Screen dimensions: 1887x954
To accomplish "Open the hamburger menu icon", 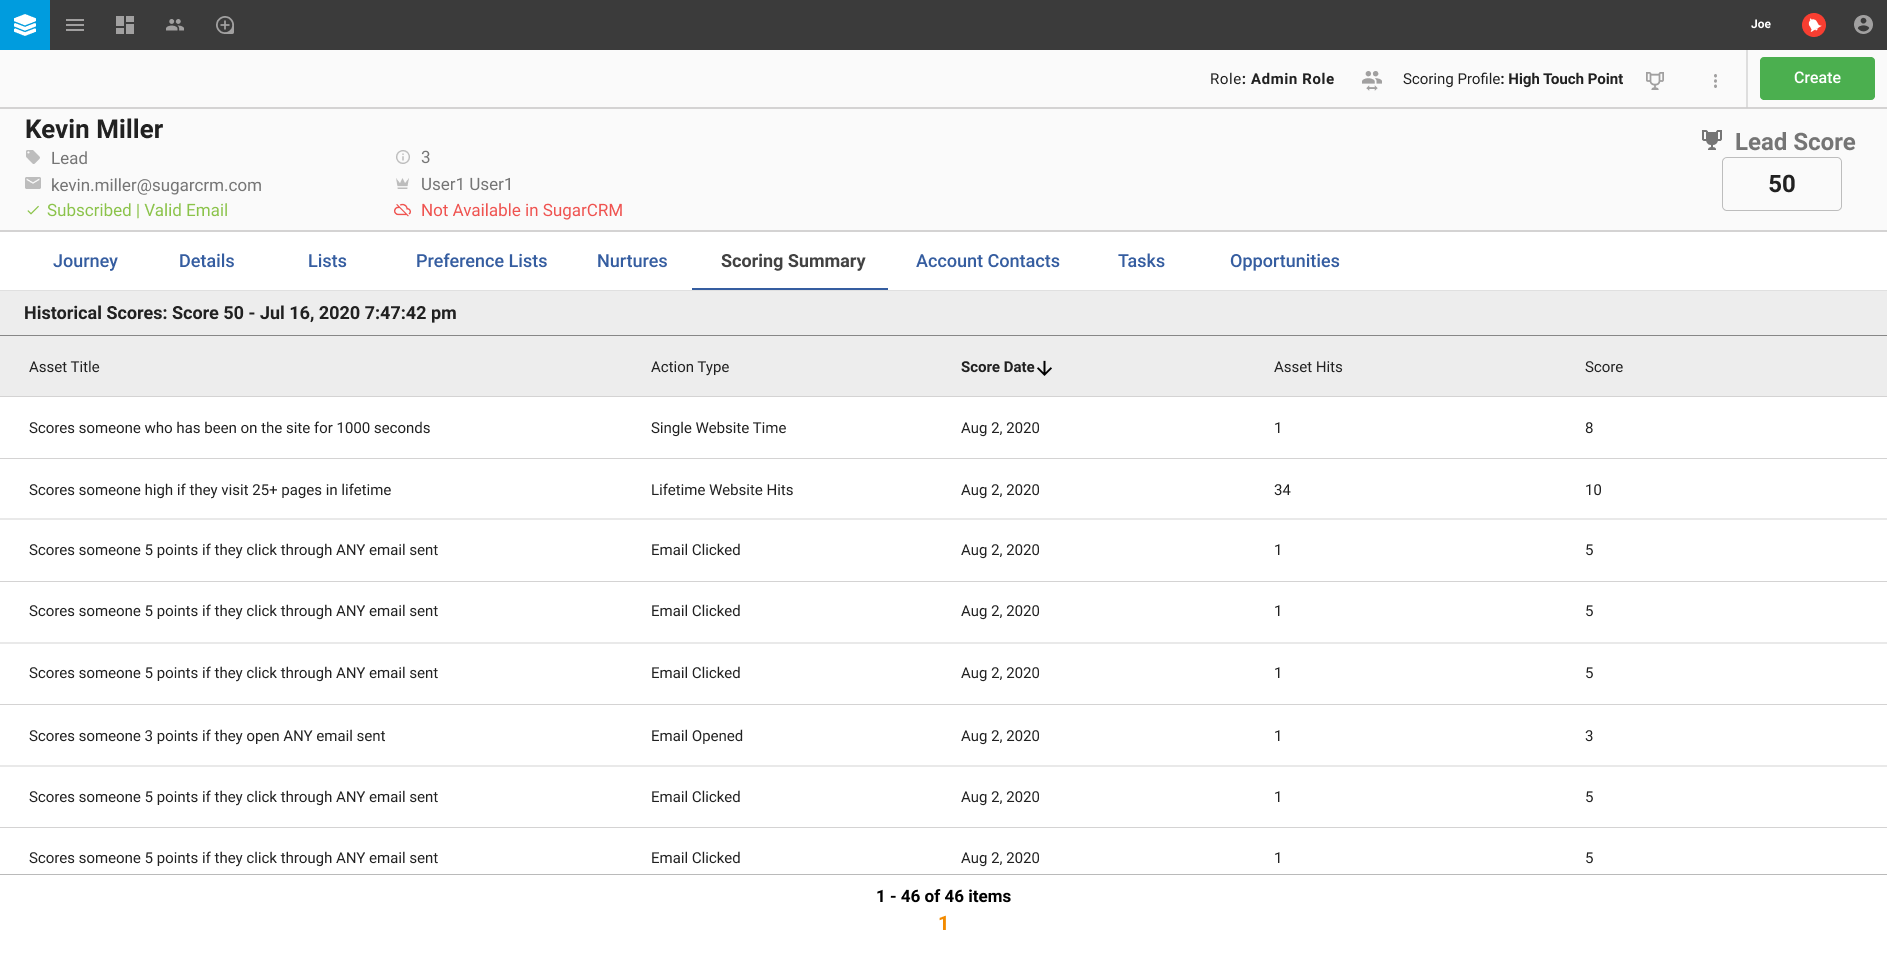I will coord(75,25).
